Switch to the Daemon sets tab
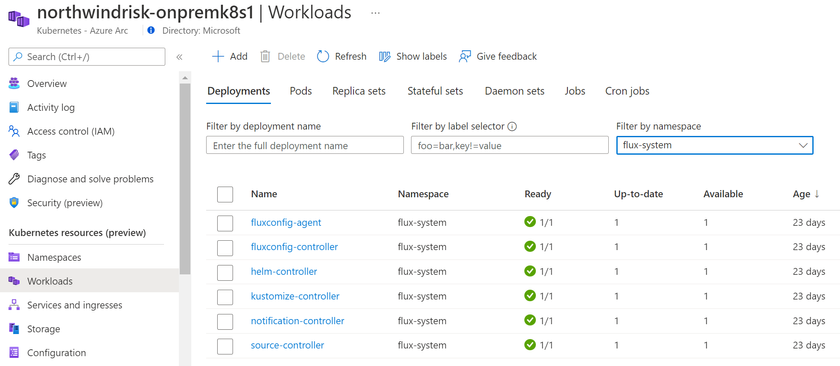 pos(514,91)
